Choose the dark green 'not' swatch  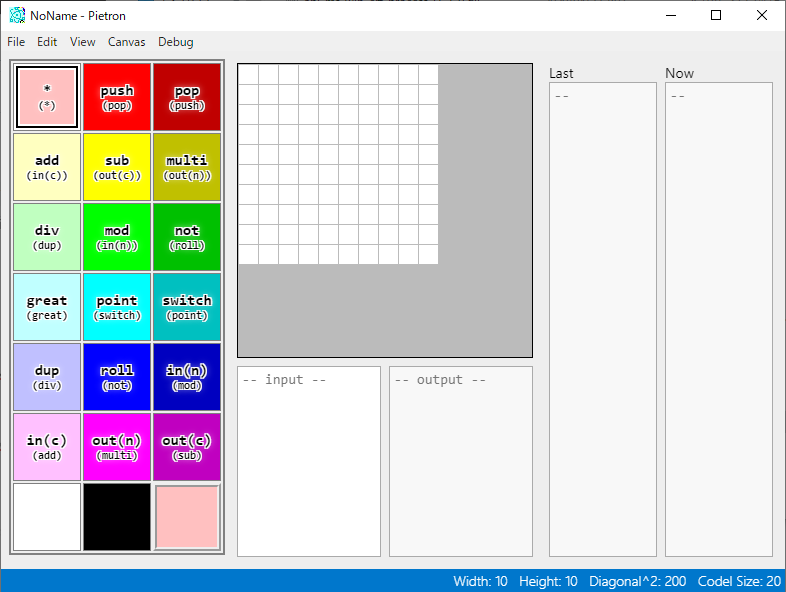coord(187,237)
